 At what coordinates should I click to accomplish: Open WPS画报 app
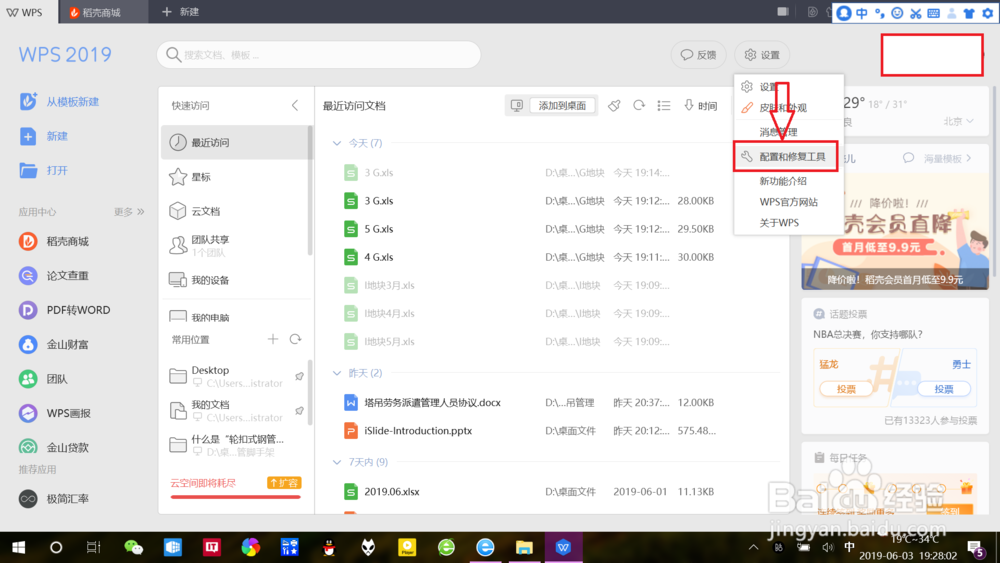tap(55, 413)
